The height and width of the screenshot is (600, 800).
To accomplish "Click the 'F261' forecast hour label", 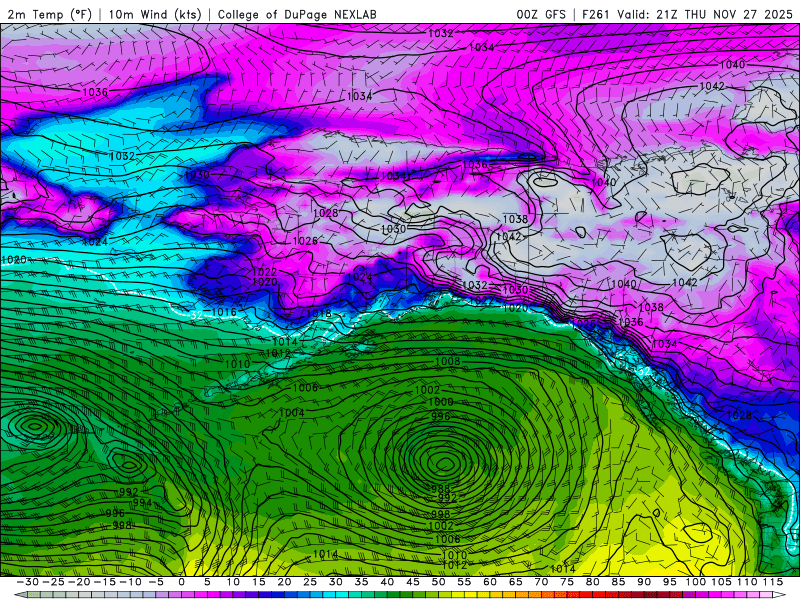I will click(596, 14).
